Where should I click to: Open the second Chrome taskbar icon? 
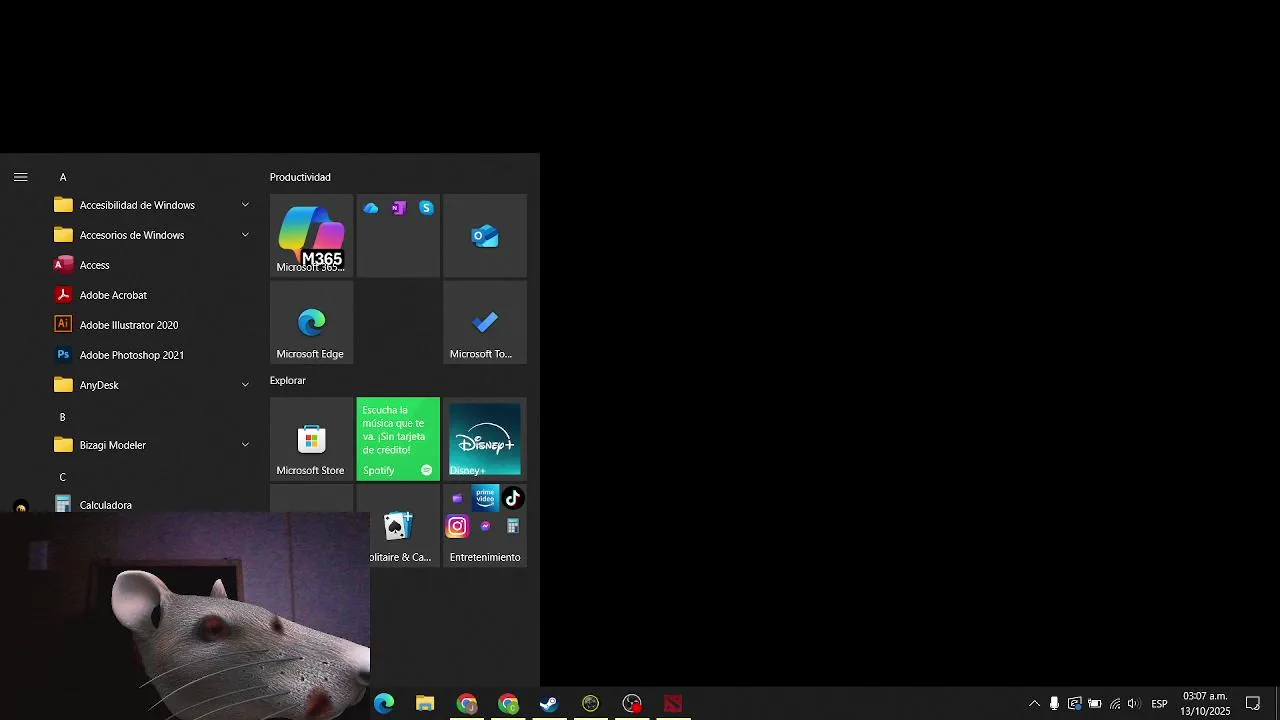pyautogui.click(x=508, y=704)
